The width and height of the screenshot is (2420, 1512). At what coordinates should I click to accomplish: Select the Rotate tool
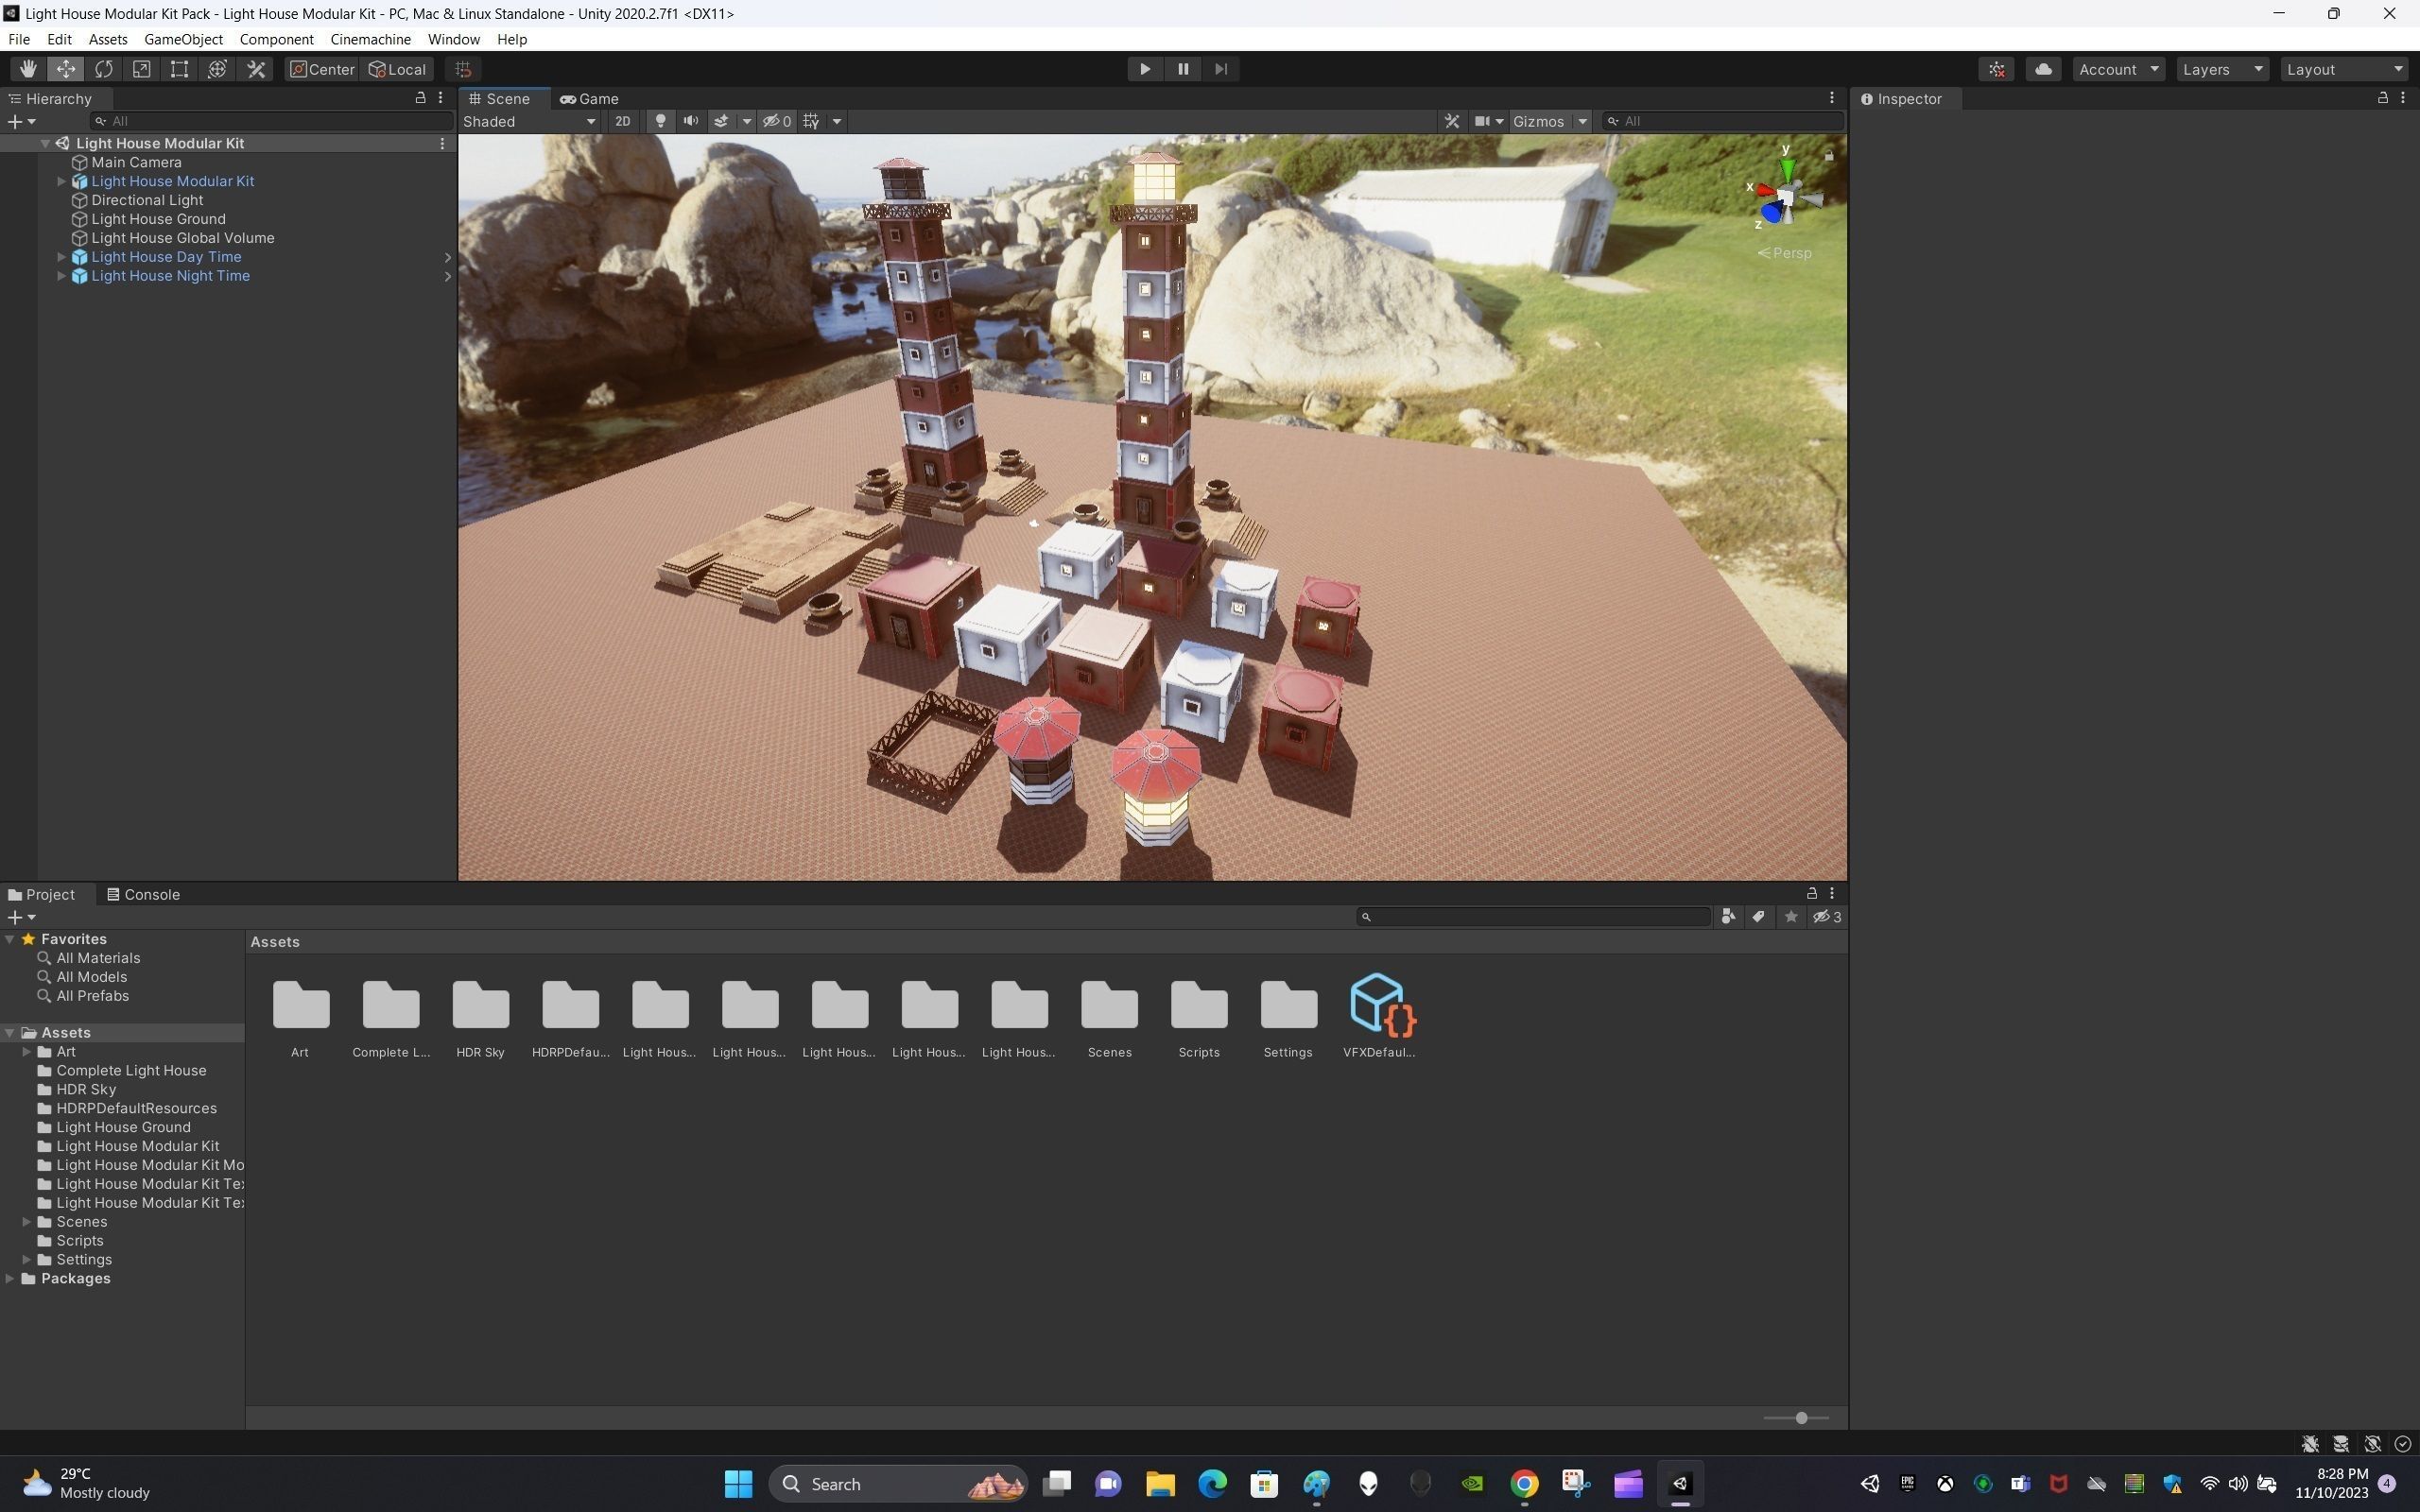pyautogui.click(x=103, y=69)
